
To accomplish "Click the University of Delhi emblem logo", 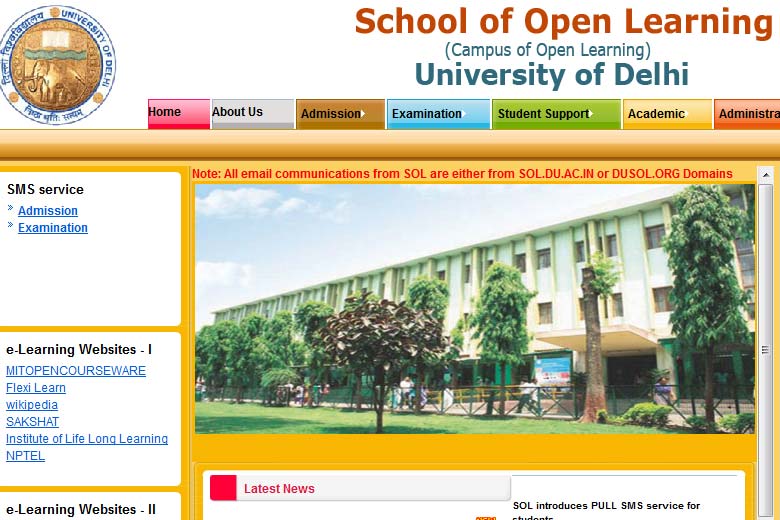I will (57, 65).
